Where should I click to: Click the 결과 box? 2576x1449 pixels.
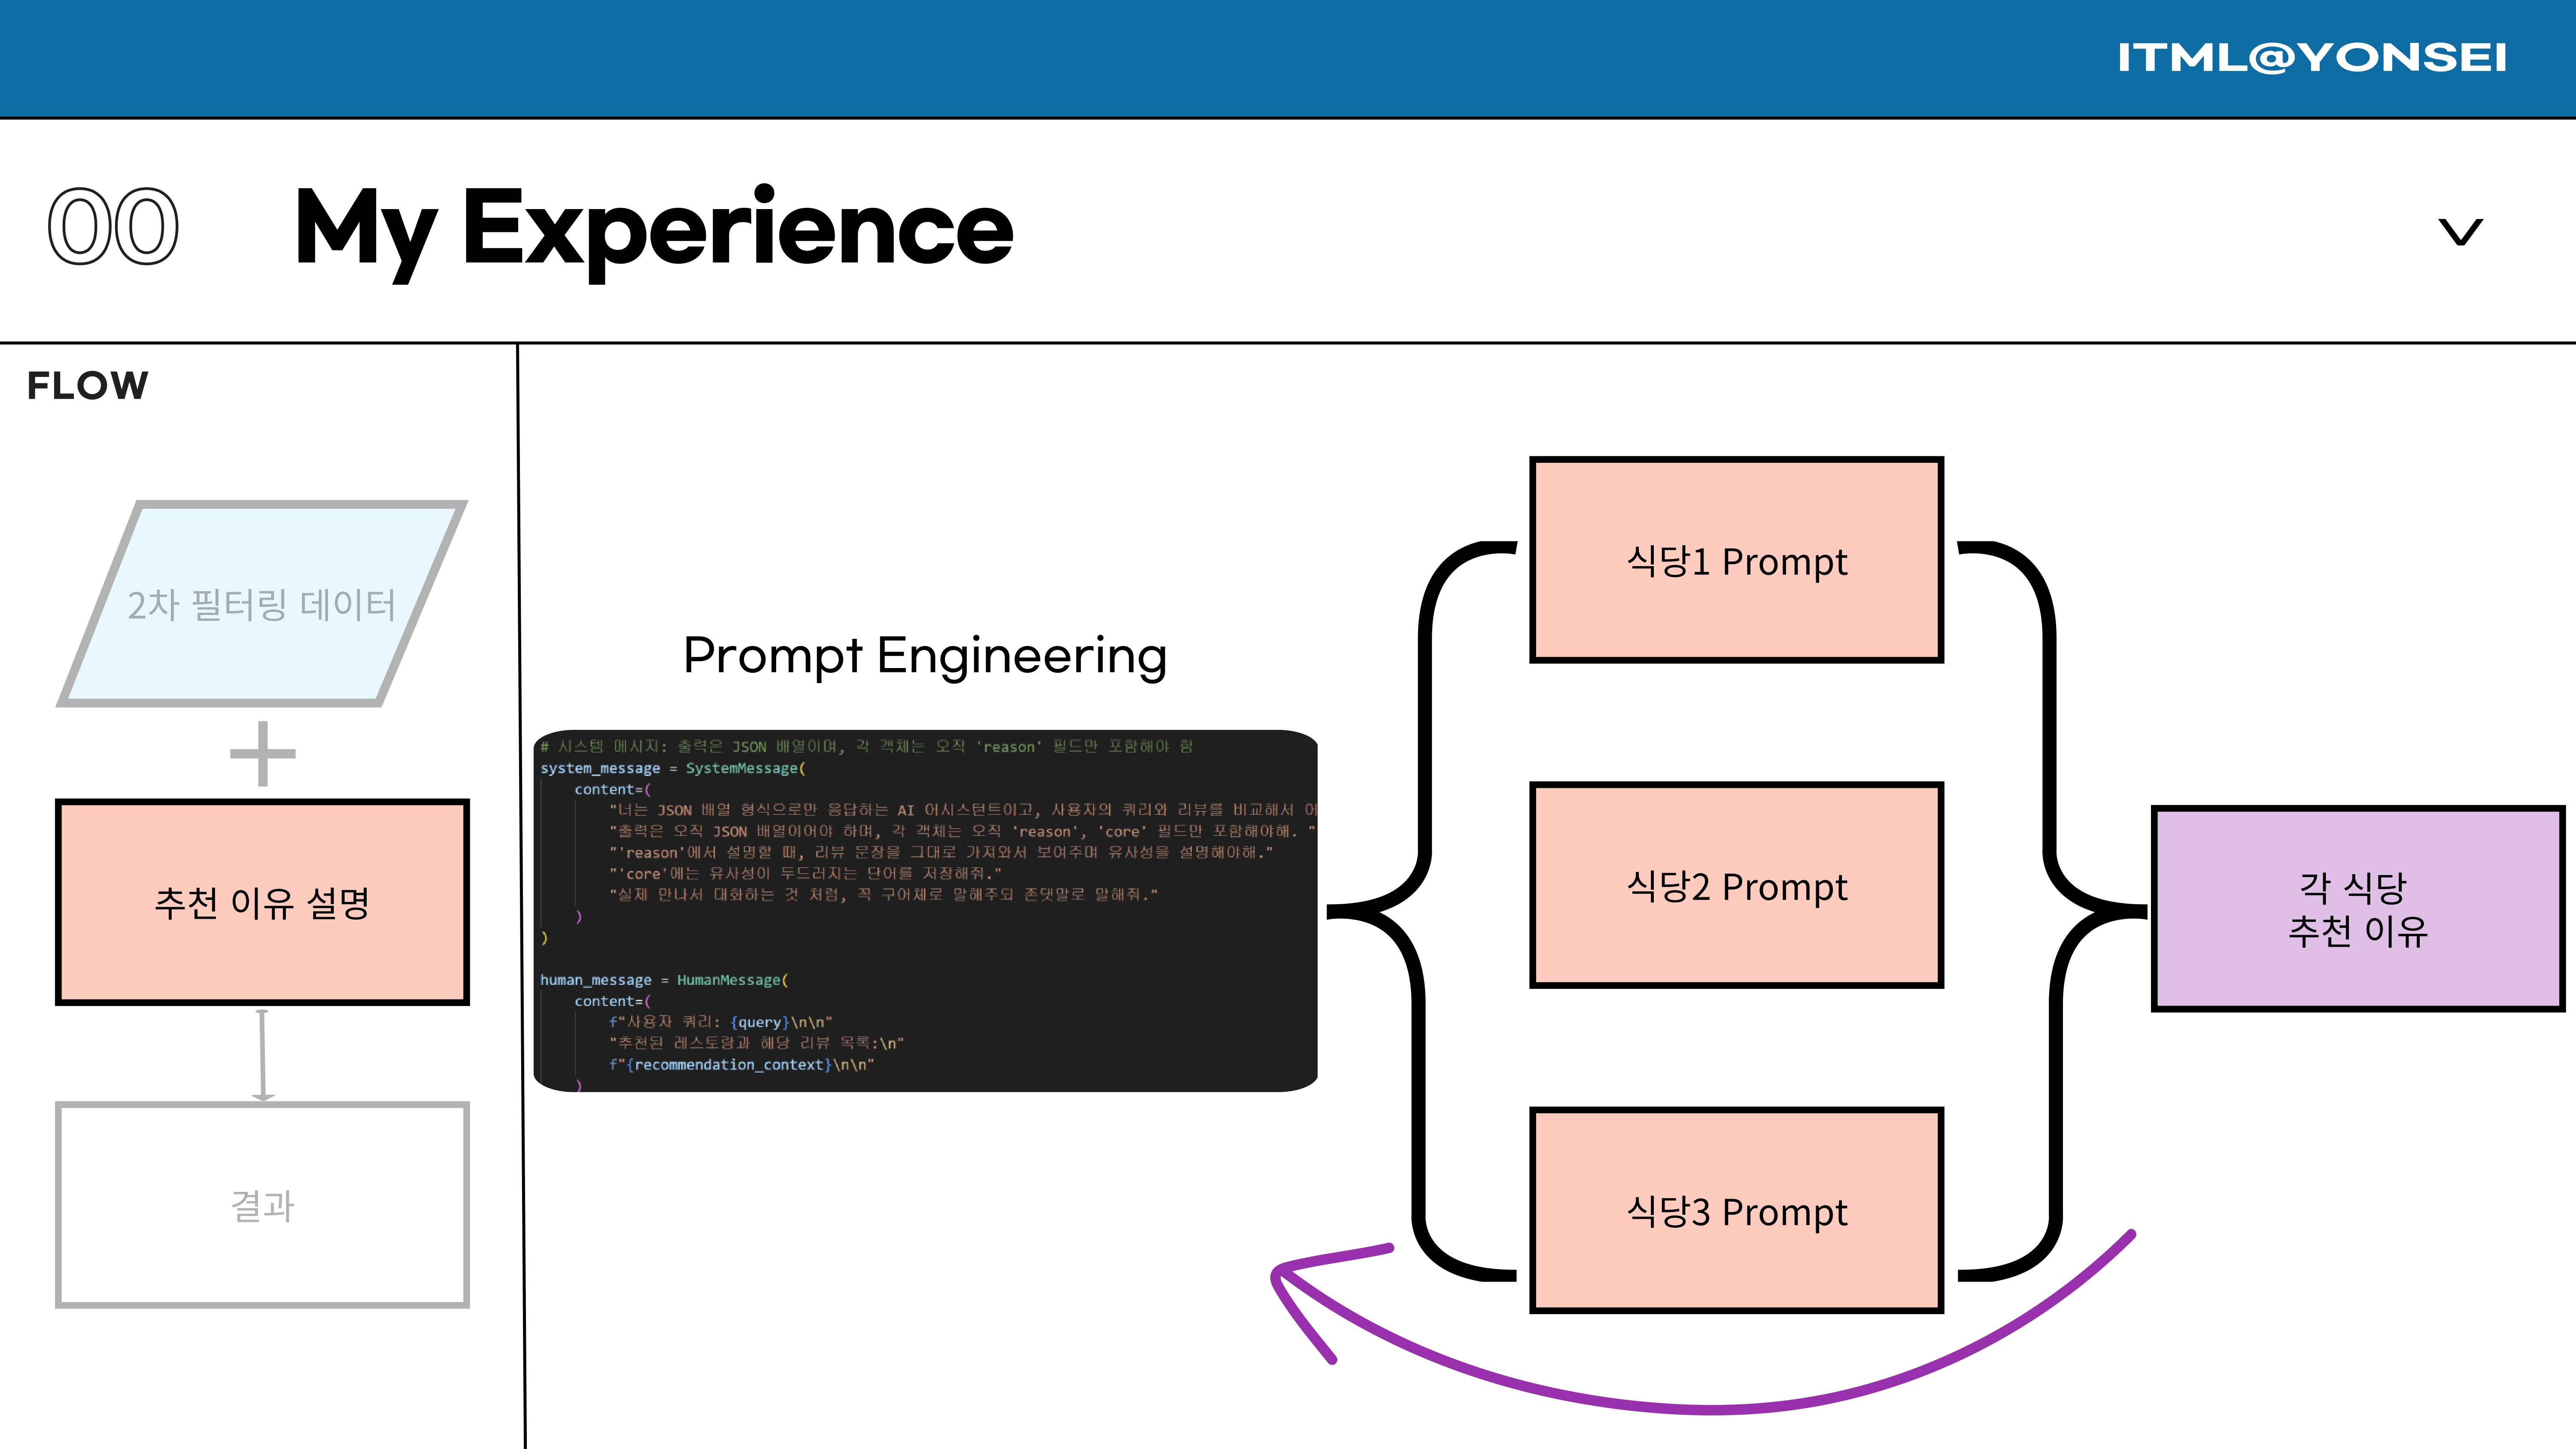click(262, 1205)
